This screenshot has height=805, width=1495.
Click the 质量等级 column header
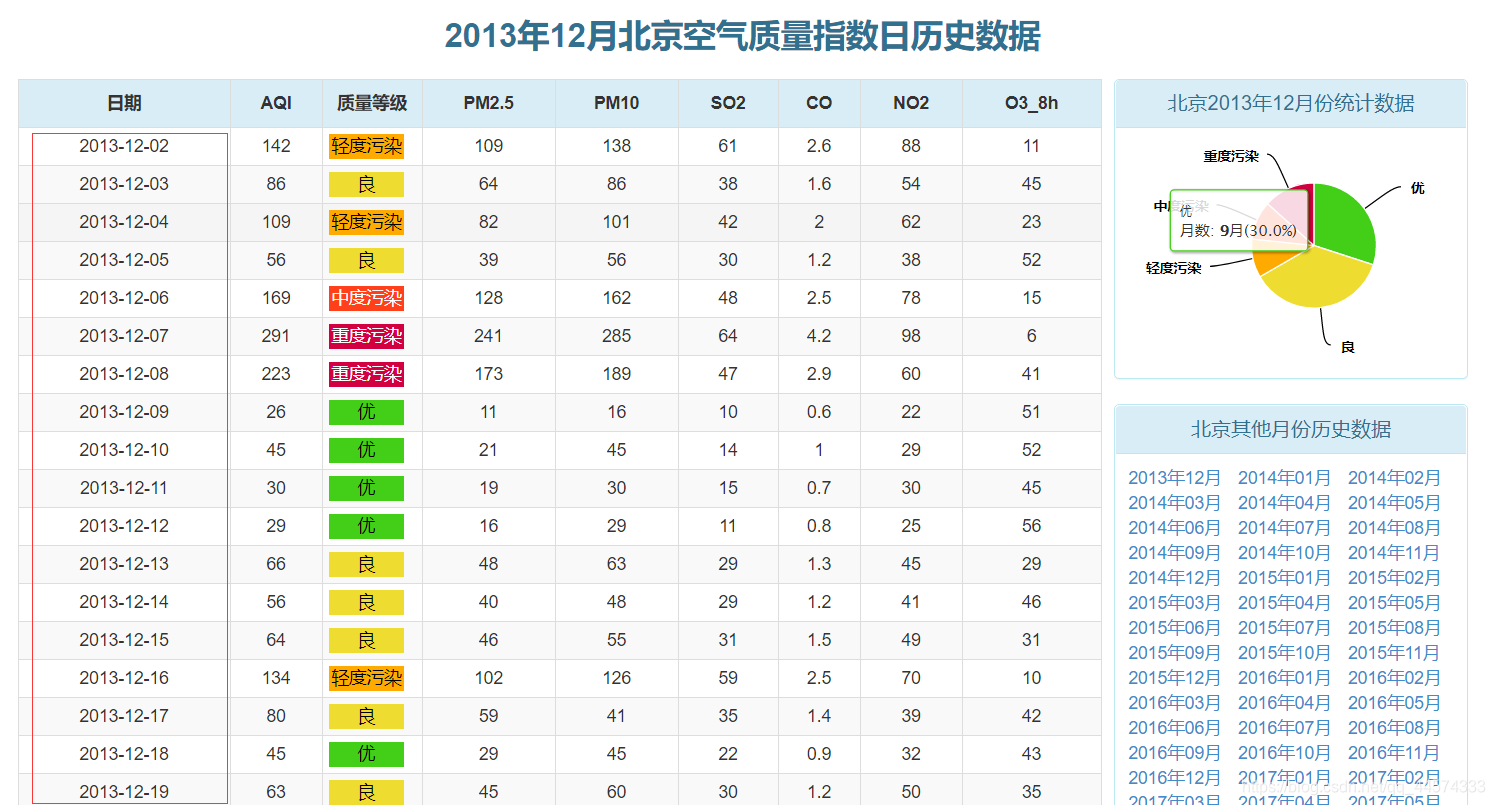point(372,103)
